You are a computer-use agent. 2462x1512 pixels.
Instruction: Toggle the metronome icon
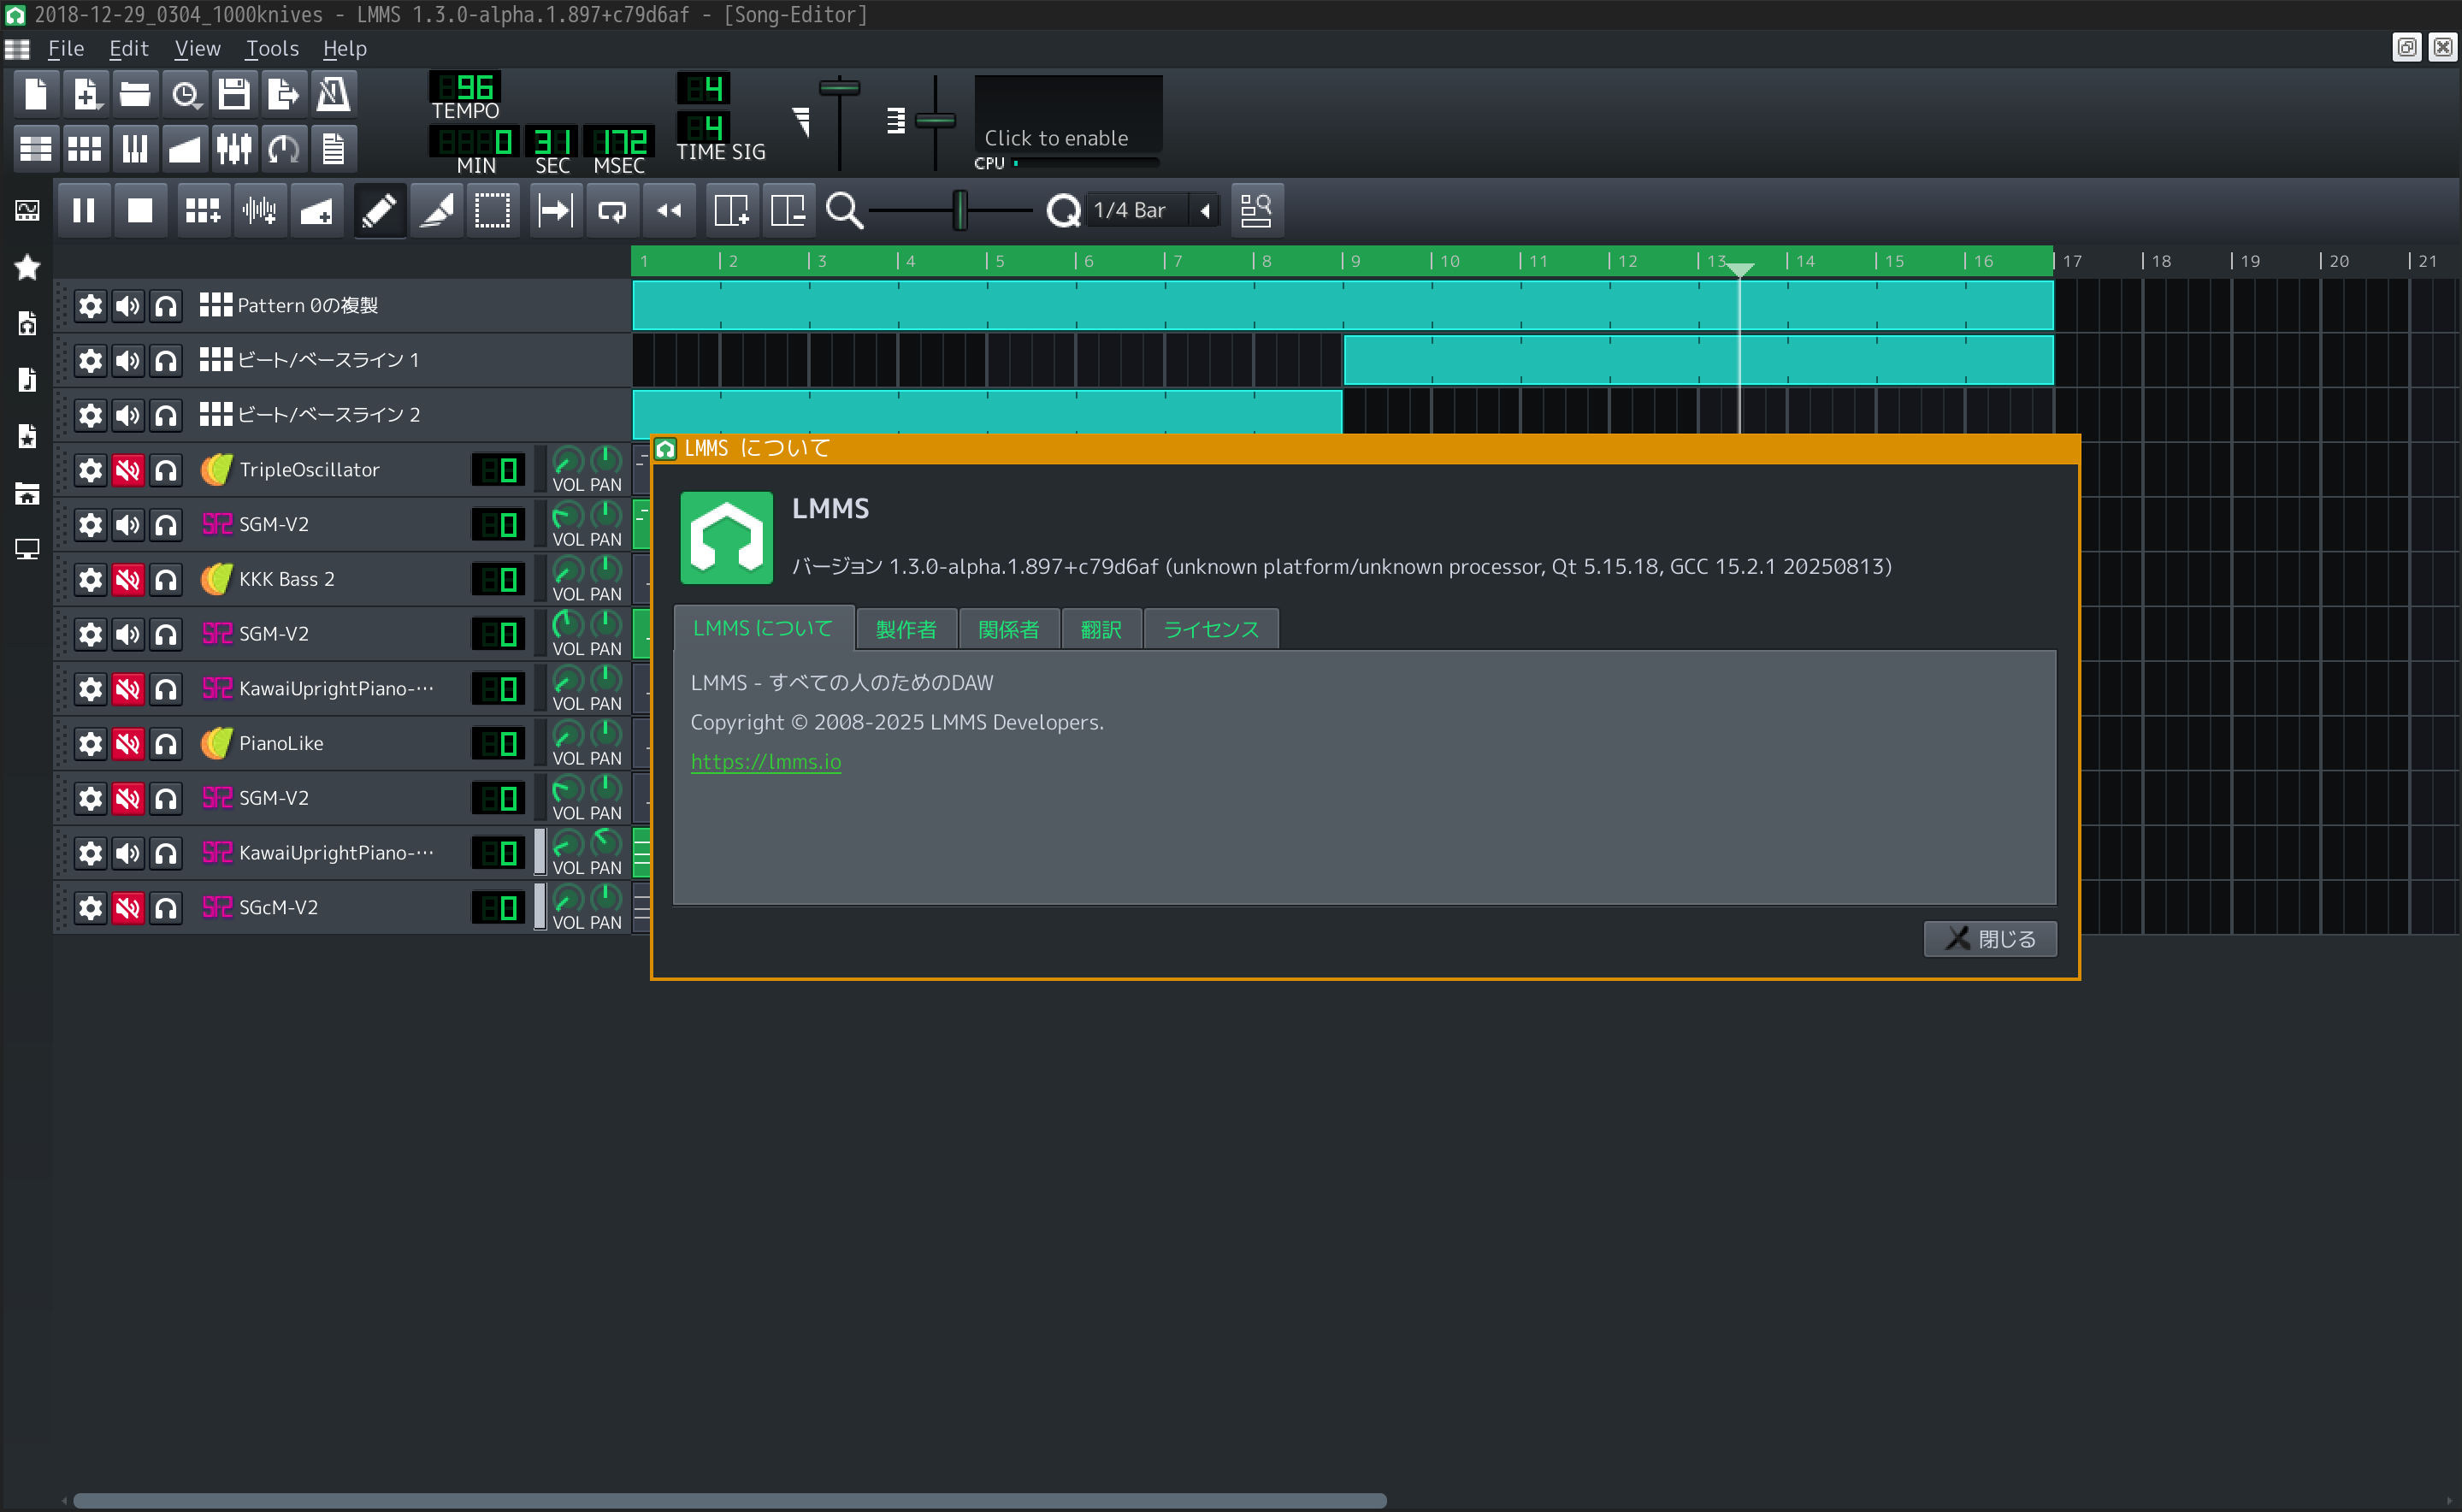click(333, 95)
